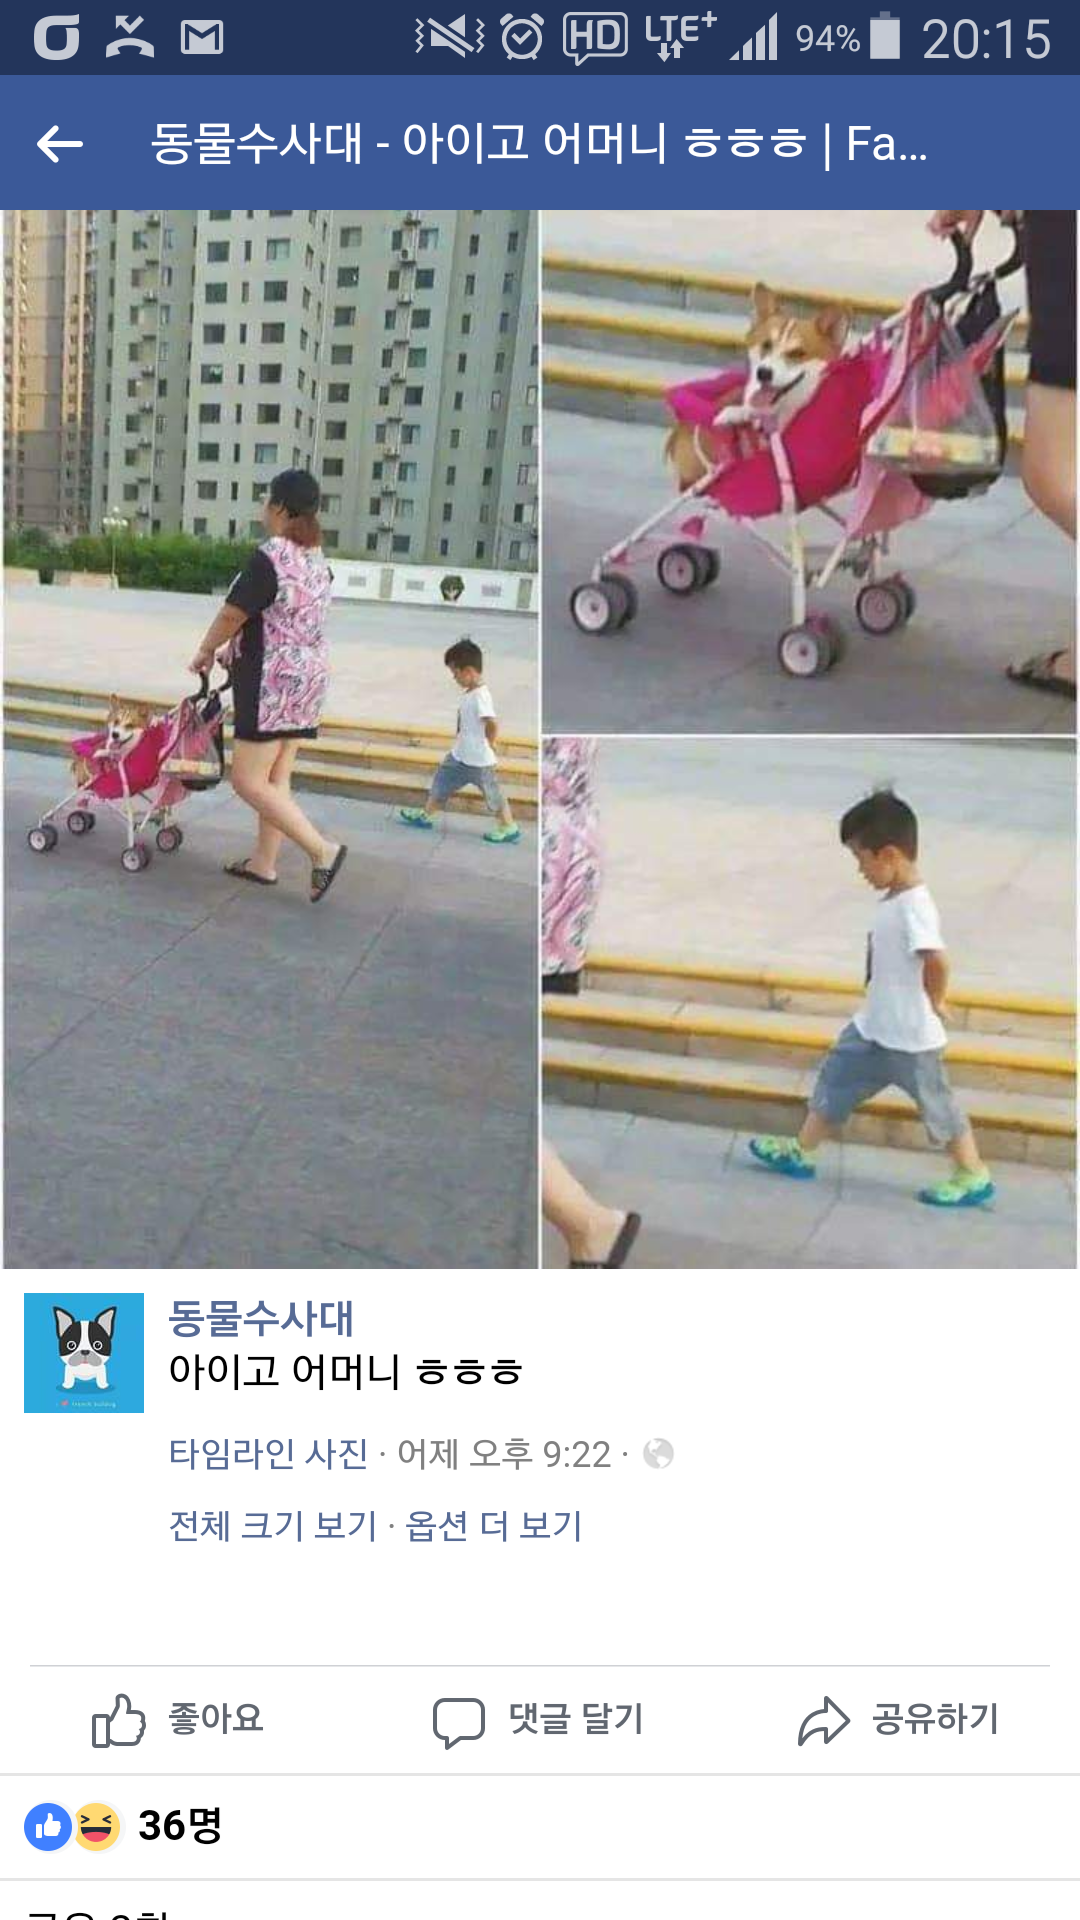Tap the 36명 reactions count
1080x1920 pixels.
pos(180,1826)
